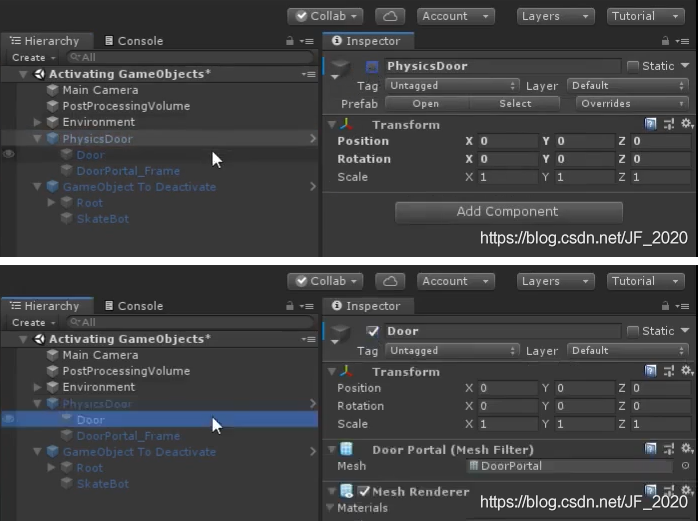Open the Layer dropdown for PhysicsDoor

point(628,85)
